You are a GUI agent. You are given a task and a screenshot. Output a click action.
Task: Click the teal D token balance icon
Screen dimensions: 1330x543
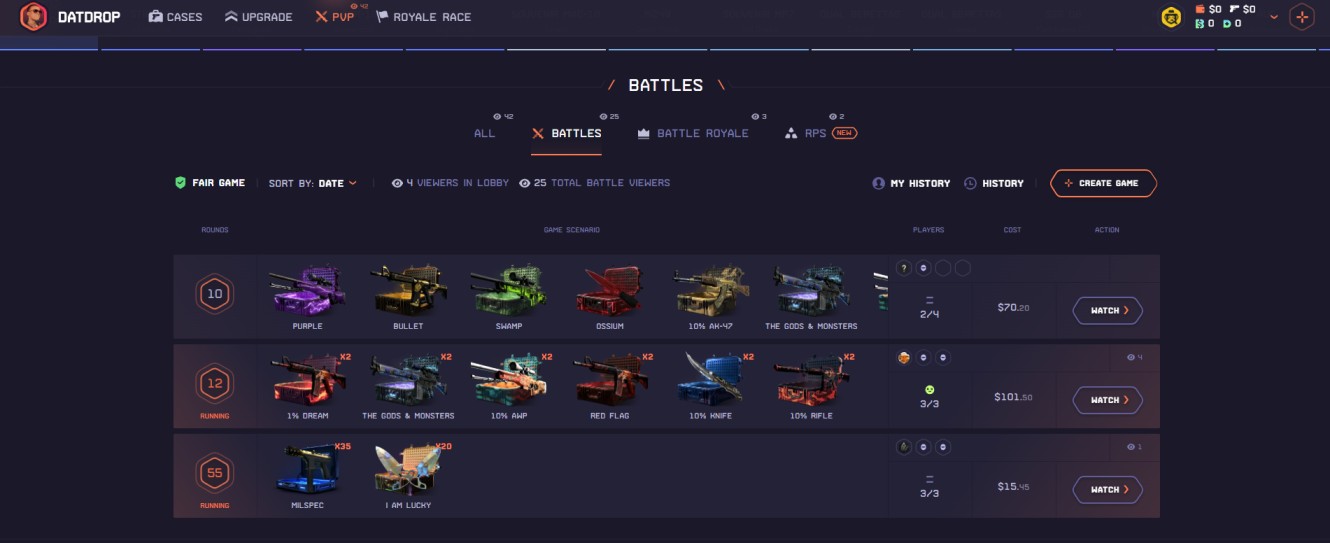tap(1227, 23)
